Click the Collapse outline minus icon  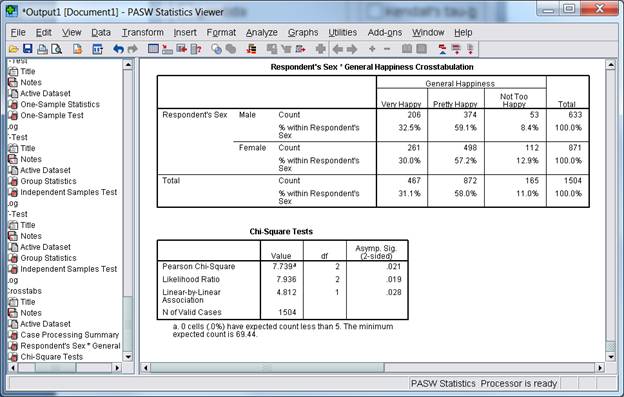pos(387,49)
